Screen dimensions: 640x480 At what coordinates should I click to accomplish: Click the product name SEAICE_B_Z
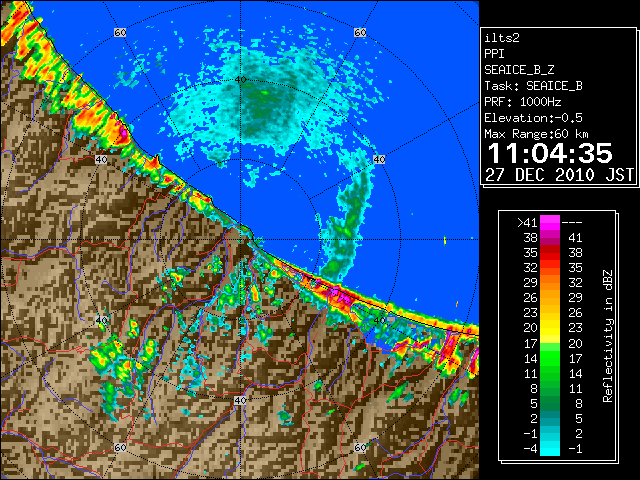[x=519, y=70]
